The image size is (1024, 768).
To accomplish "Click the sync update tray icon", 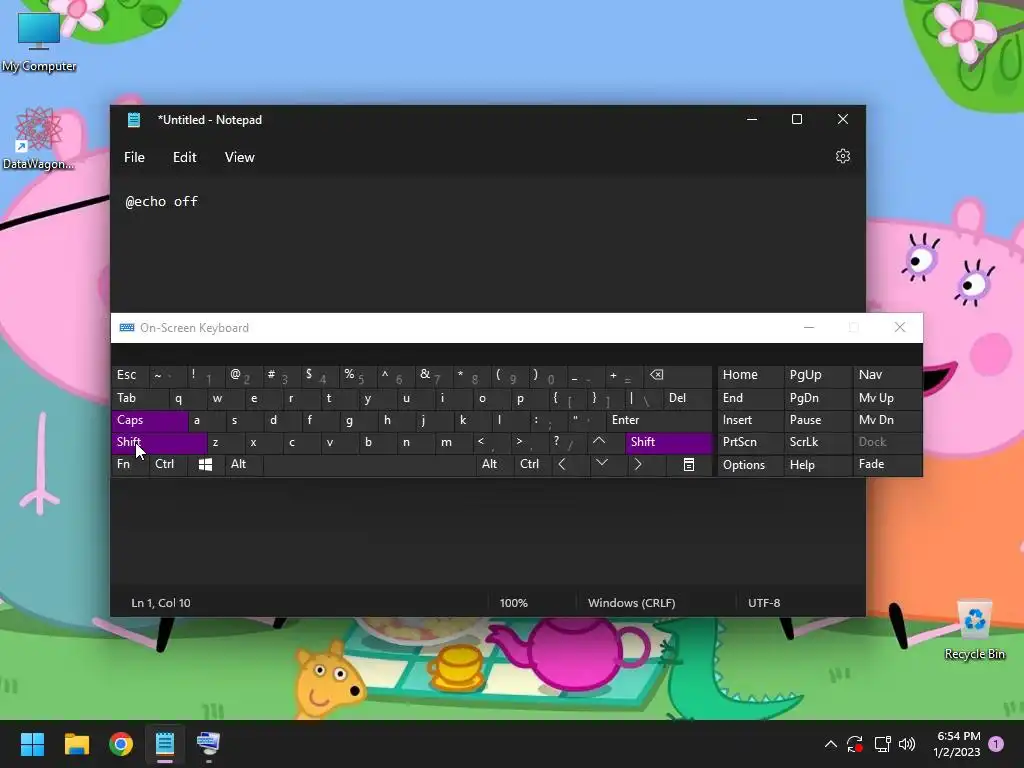I will point(855,744).
